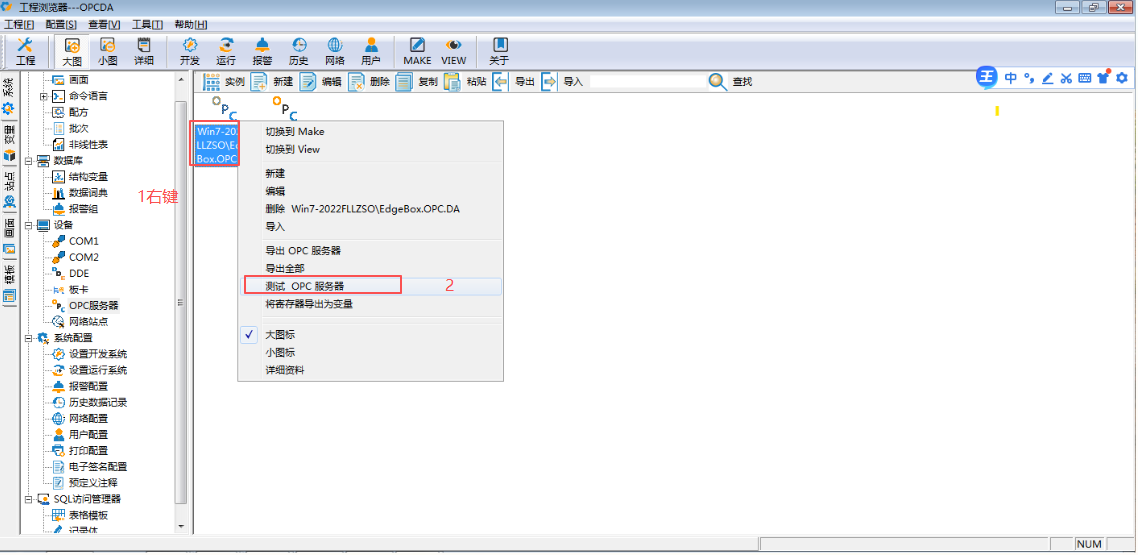Open the 配置[S] menu
The width and height of the screenshot is (1138, 555).
(61, 24)
